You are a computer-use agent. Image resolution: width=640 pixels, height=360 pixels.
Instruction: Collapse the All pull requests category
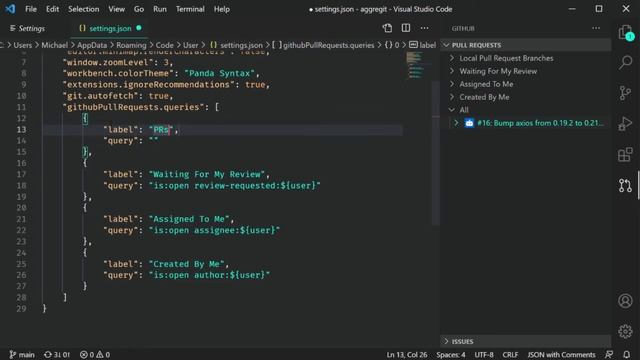coord(452,110)
